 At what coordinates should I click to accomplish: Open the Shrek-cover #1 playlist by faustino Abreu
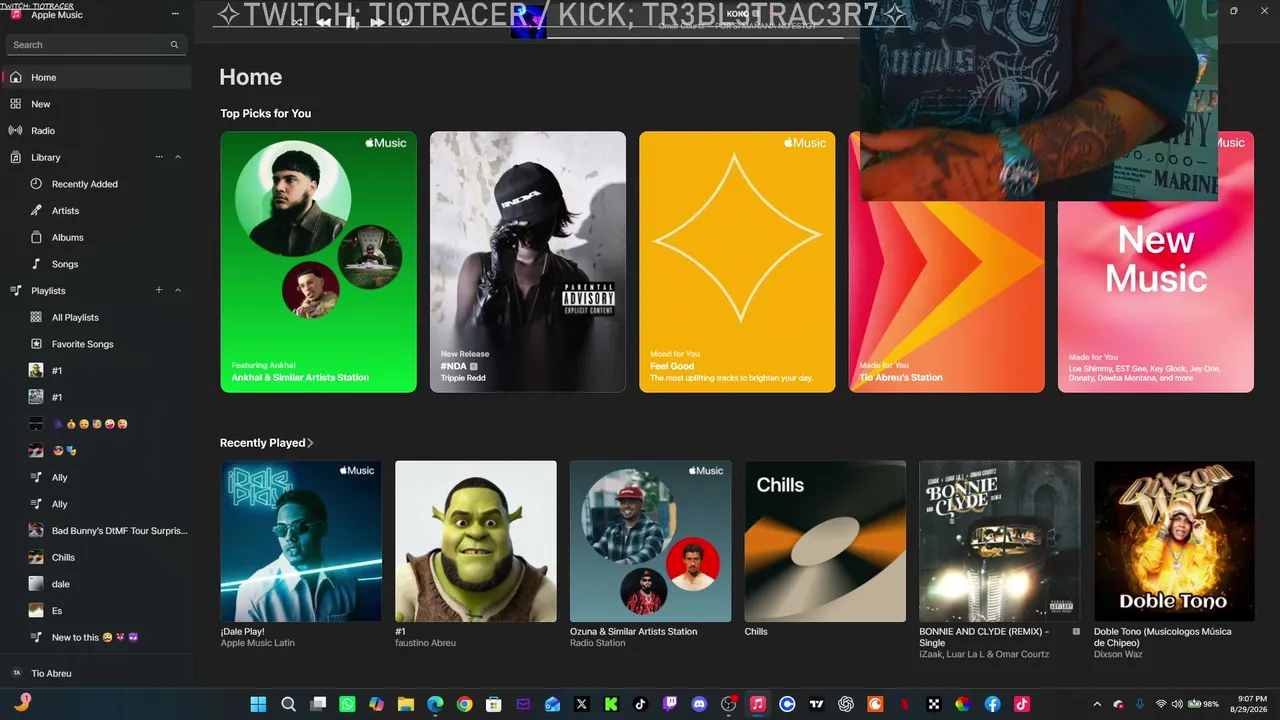476,541
